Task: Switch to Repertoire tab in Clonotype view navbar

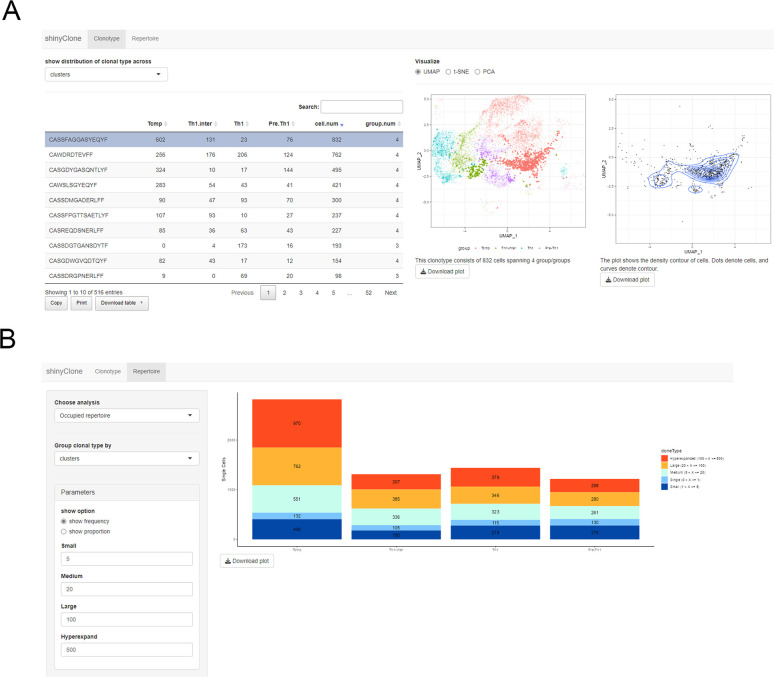Action: tap(145, 39)
